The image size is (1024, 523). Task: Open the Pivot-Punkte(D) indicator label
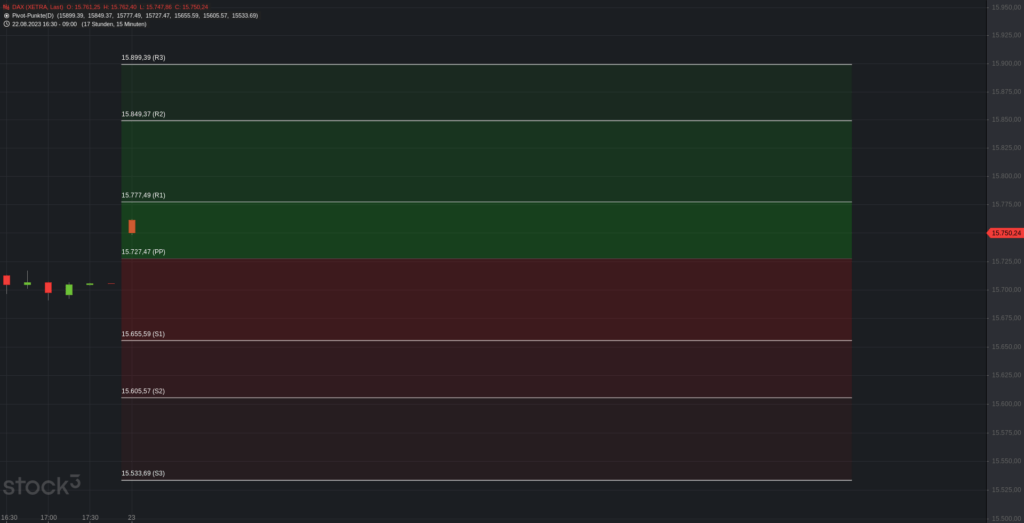pyautogui.click(x=34, y=16)
